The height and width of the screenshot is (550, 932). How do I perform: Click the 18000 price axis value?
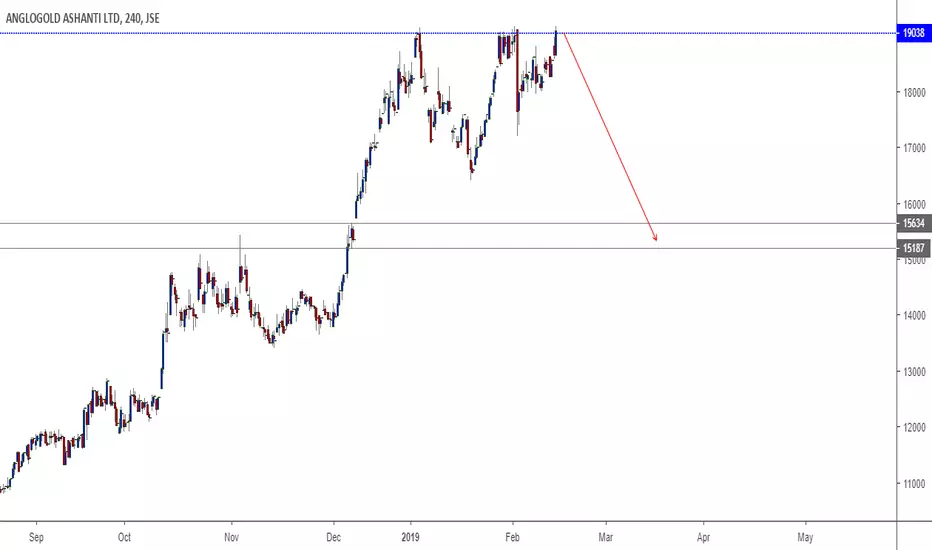pos(914,93)
